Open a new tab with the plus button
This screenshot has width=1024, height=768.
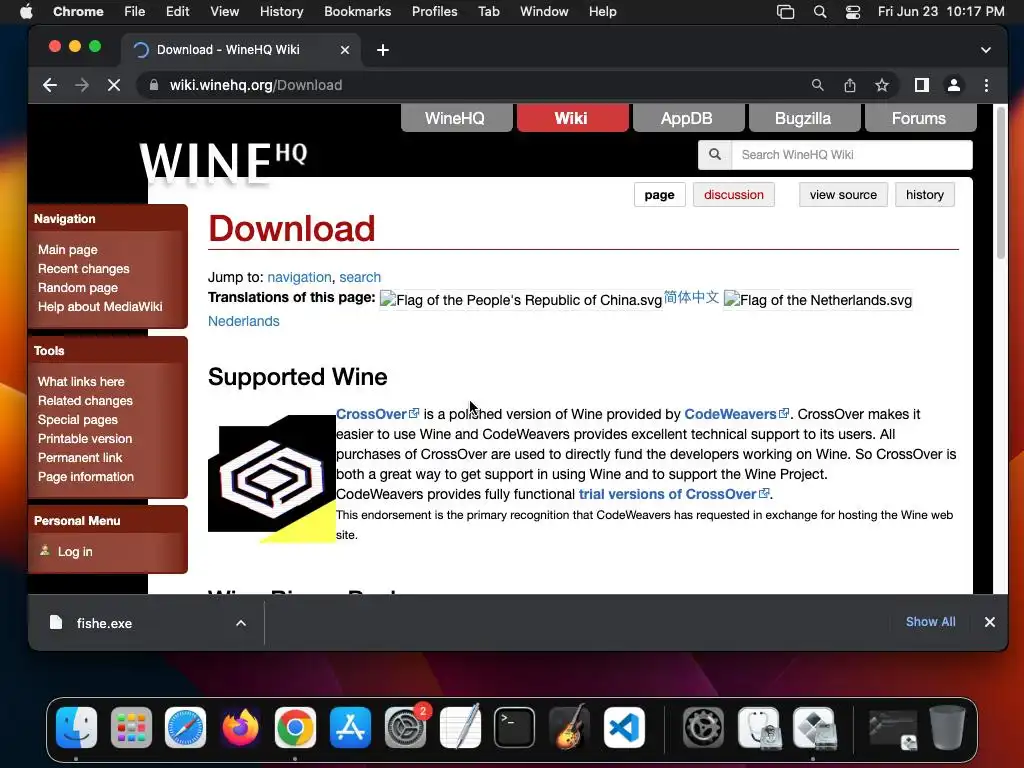coord(383,50)
